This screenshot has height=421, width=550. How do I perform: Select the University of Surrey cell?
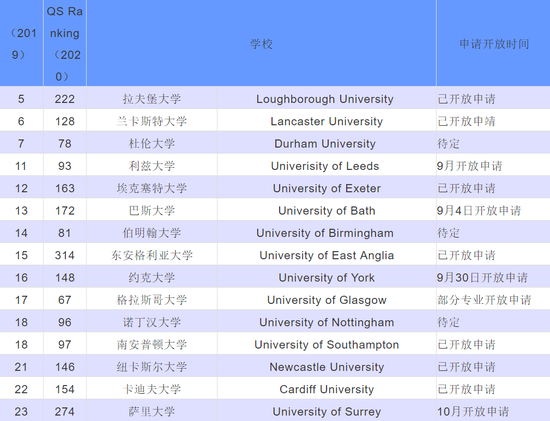tap(326, 411)
